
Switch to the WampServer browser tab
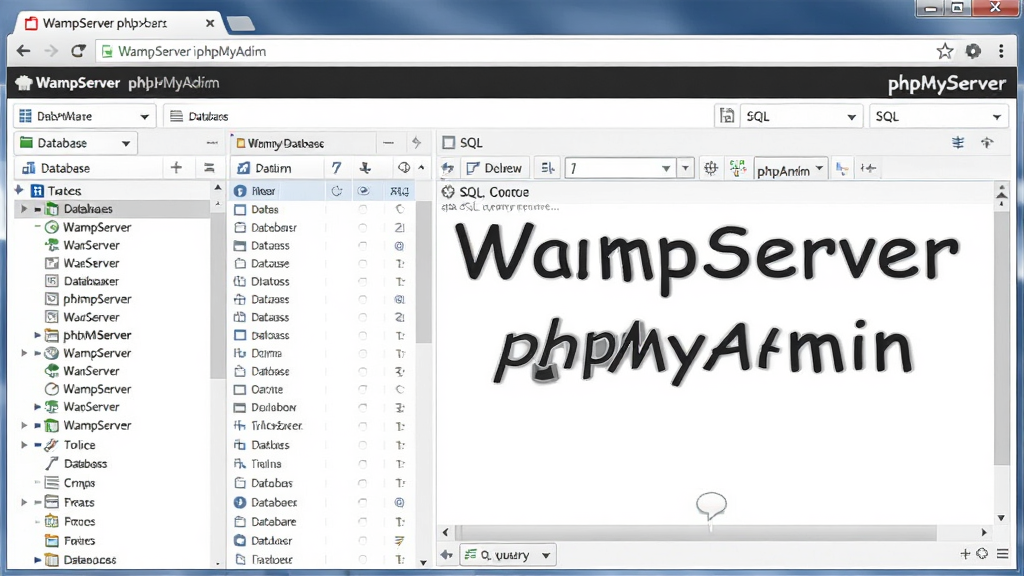(x=118, y=24)
